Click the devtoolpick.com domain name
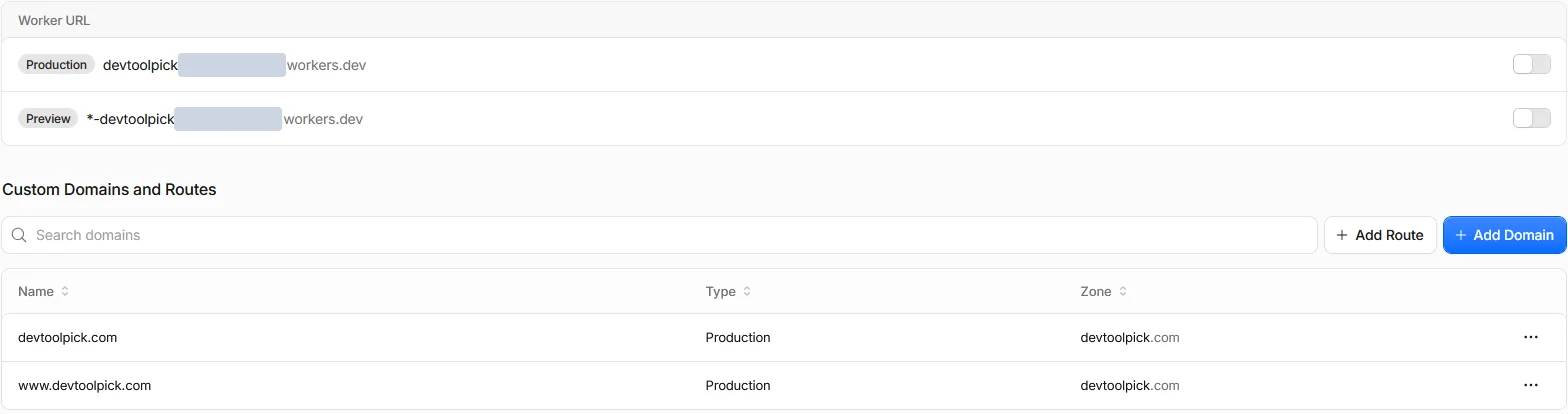This screenshot has height=414, width=1568. click(68, 338)
